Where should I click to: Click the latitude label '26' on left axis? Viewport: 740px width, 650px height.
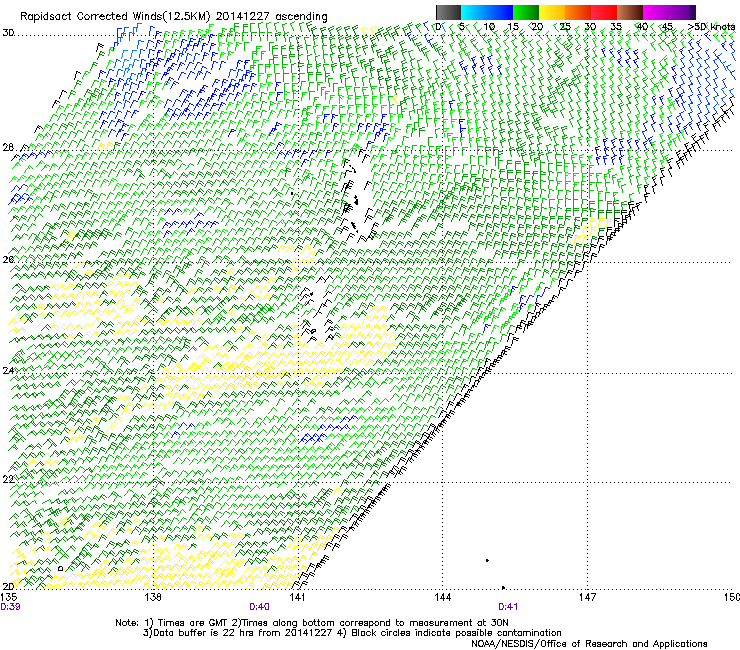pyautogui.click(x=8, y=260)
